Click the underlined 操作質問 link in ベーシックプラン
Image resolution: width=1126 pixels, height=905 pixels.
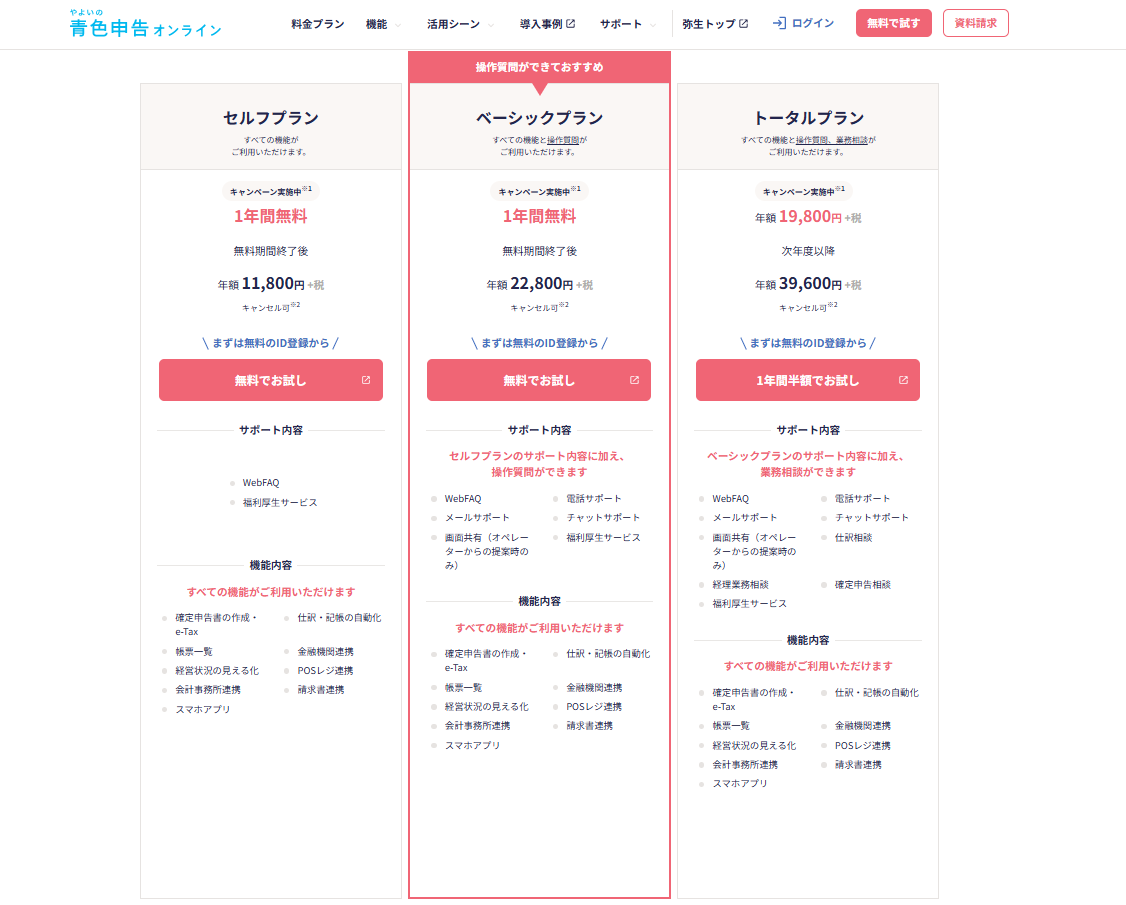point(563,140)
